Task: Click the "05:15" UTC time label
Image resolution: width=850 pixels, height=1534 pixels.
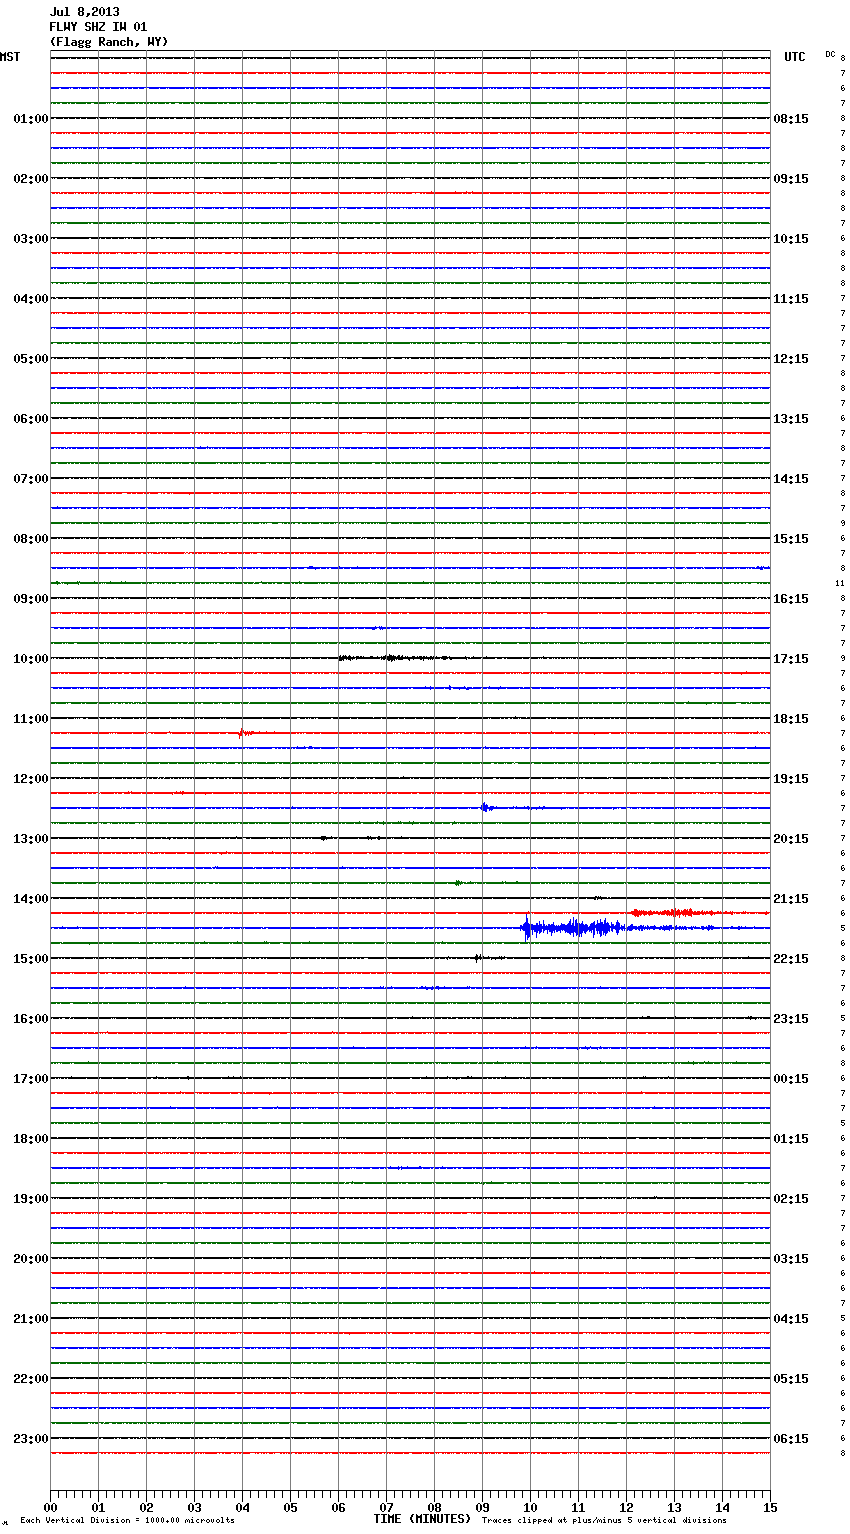Action: 791,1379
